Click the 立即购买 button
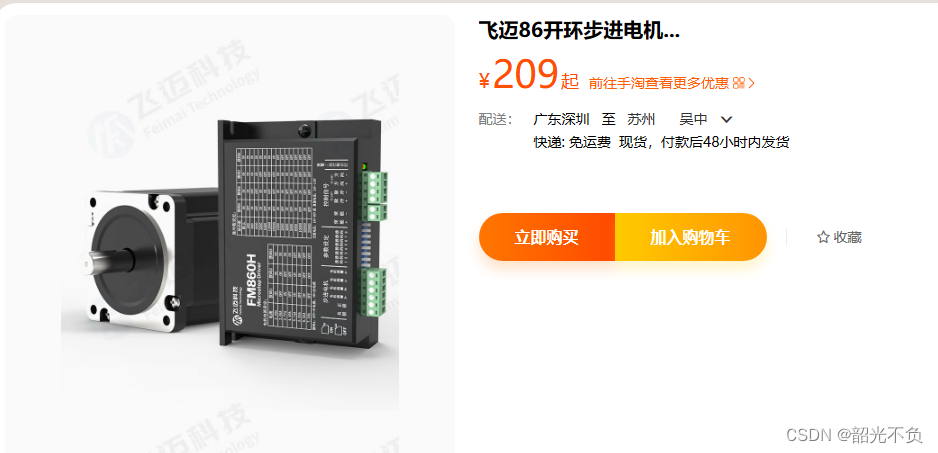This screenshot has width=938, height=453. point(547,237)
